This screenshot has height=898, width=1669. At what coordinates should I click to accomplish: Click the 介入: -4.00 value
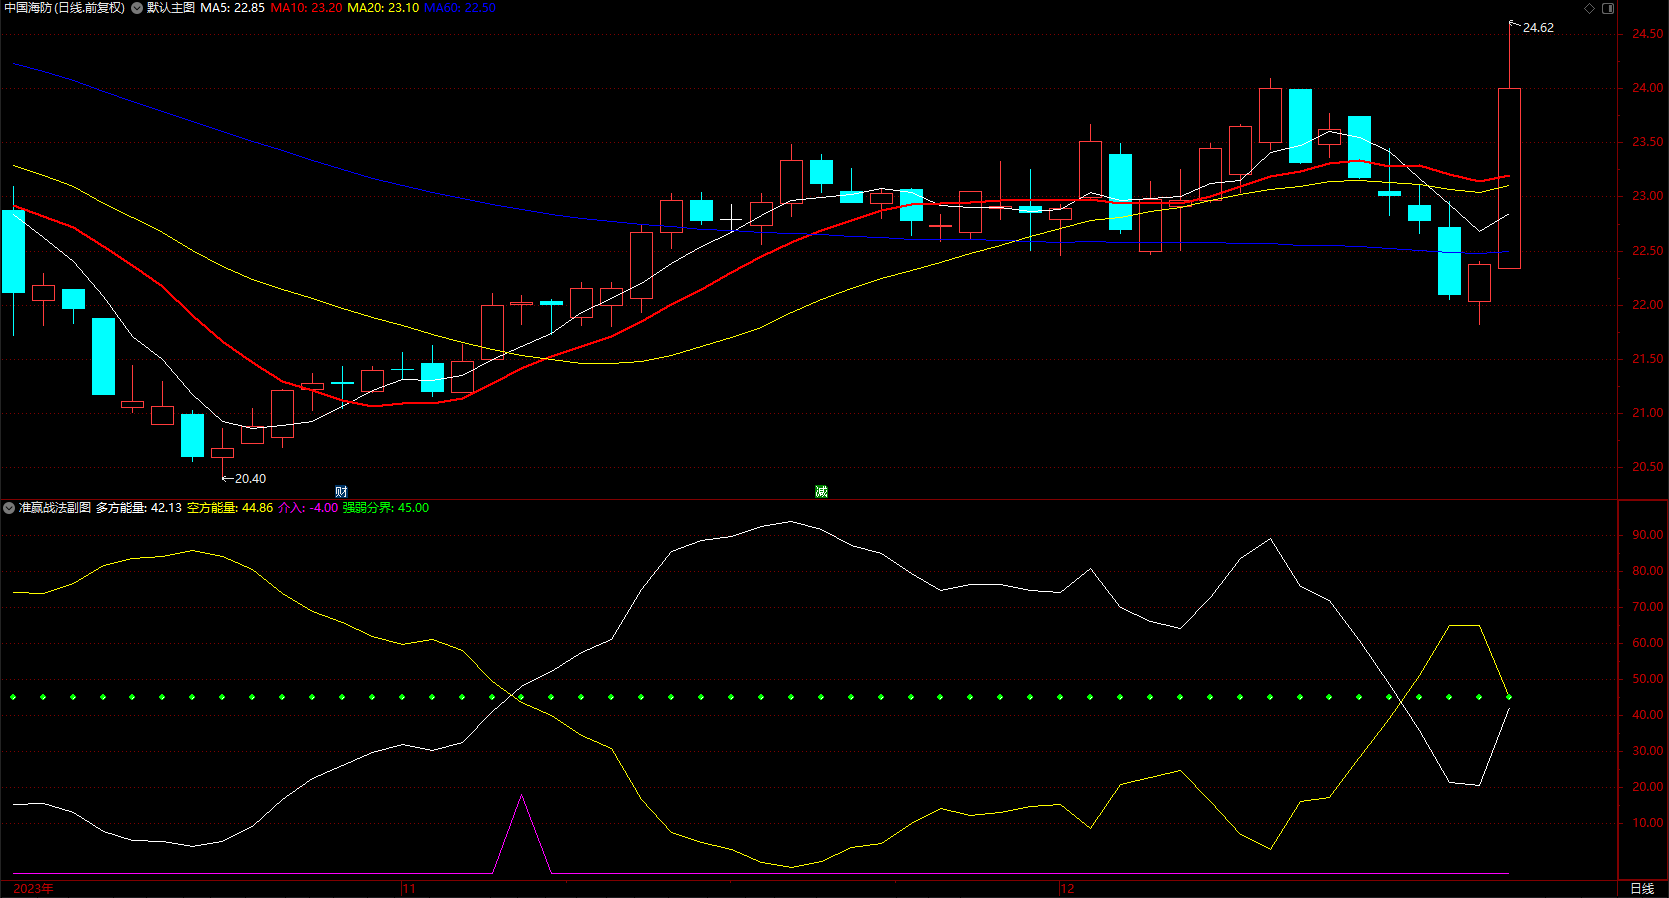pos(308,508)
